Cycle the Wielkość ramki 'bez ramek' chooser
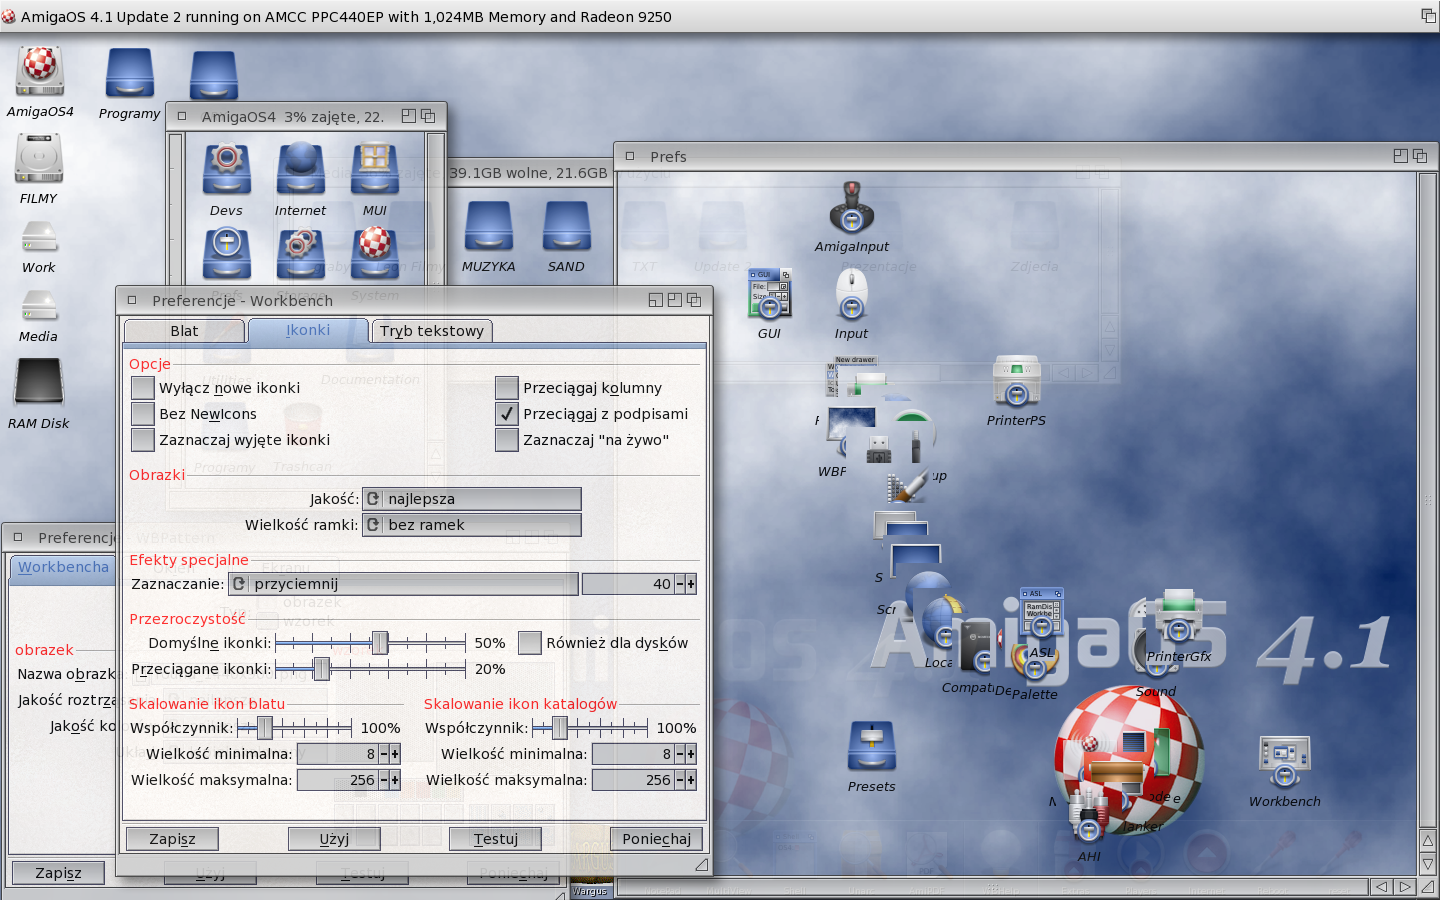1440x900 pixels. click(471, 525)
